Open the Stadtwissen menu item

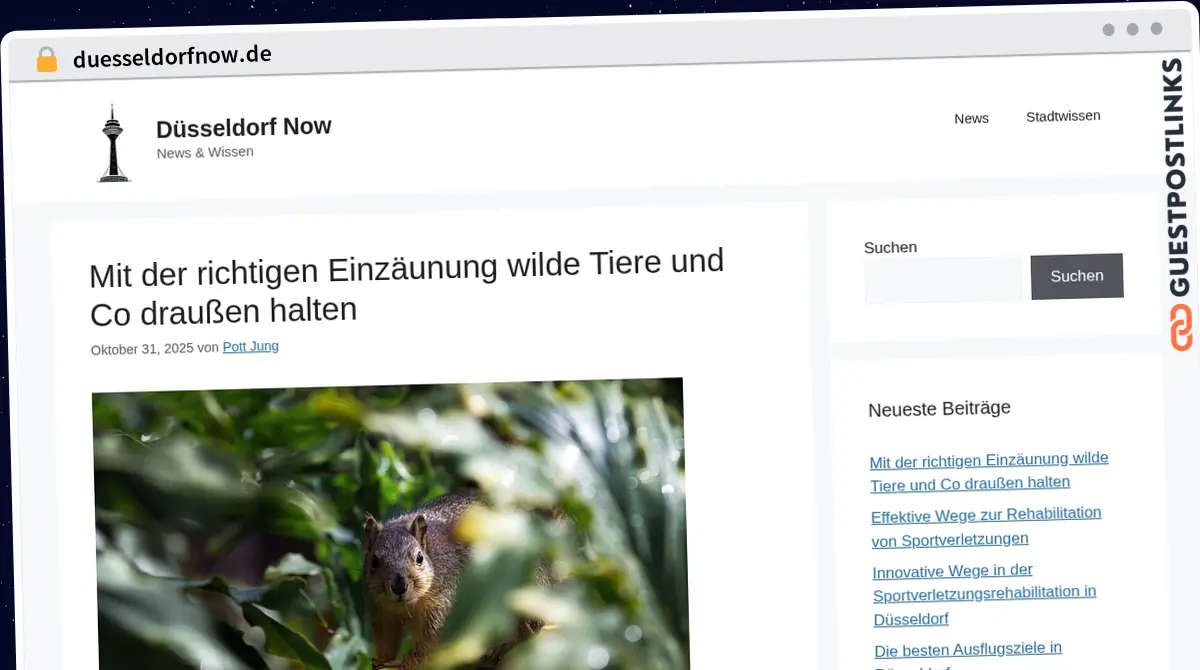(1063, 115)
